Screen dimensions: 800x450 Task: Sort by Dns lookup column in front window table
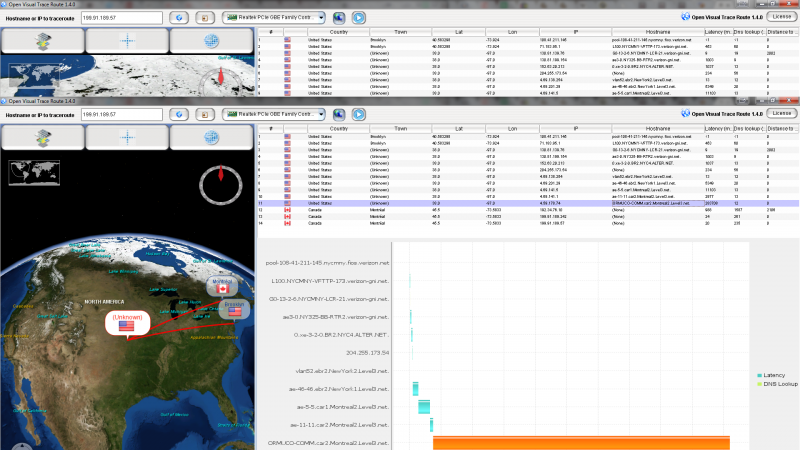coord(749,129)
